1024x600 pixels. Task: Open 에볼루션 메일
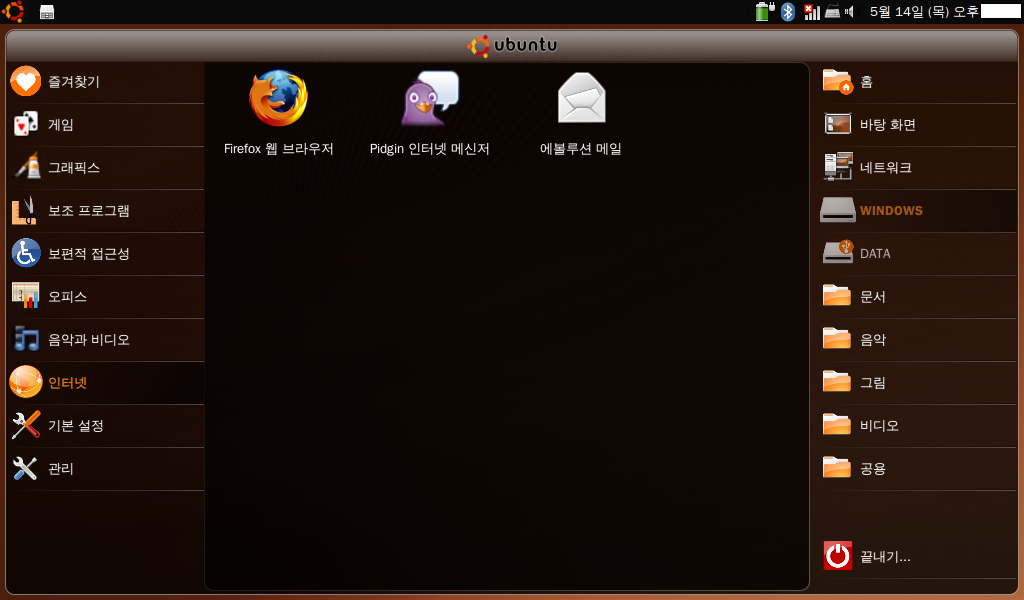[x=581, y=113]
